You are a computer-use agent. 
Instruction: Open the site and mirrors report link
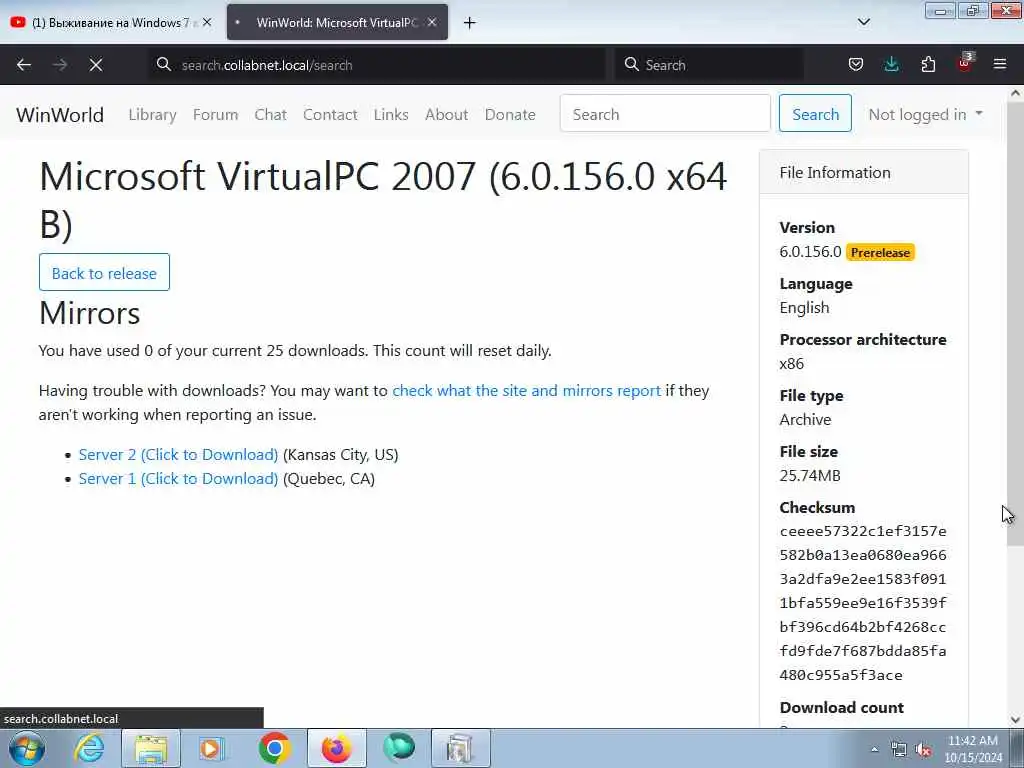526,391
